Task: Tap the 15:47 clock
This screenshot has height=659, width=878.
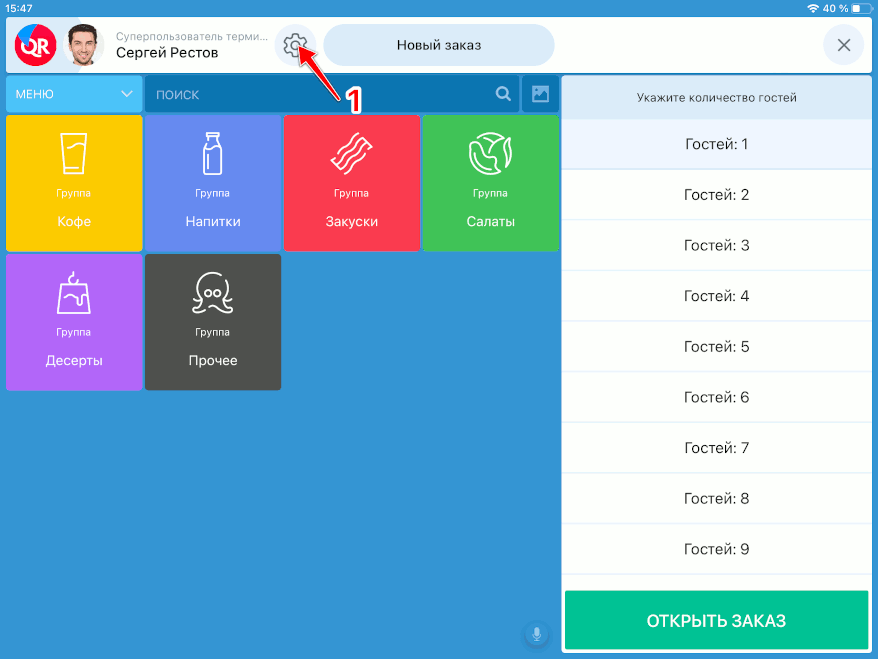Action: (18, 8)
